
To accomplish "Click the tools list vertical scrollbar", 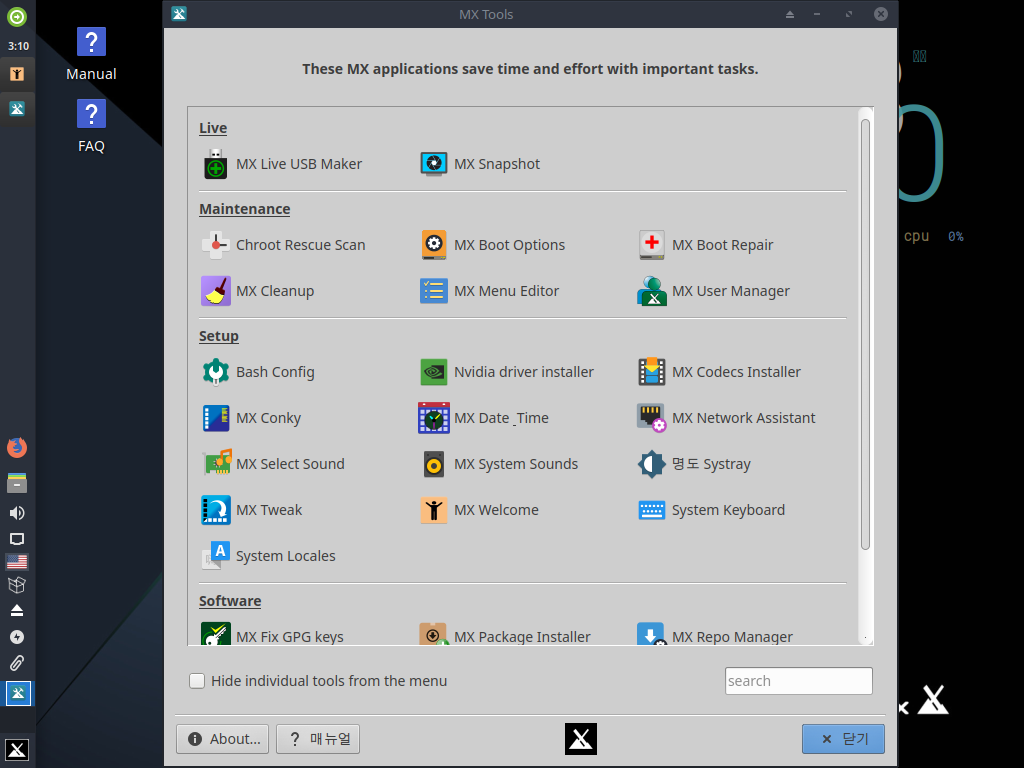I will (865, 334).
